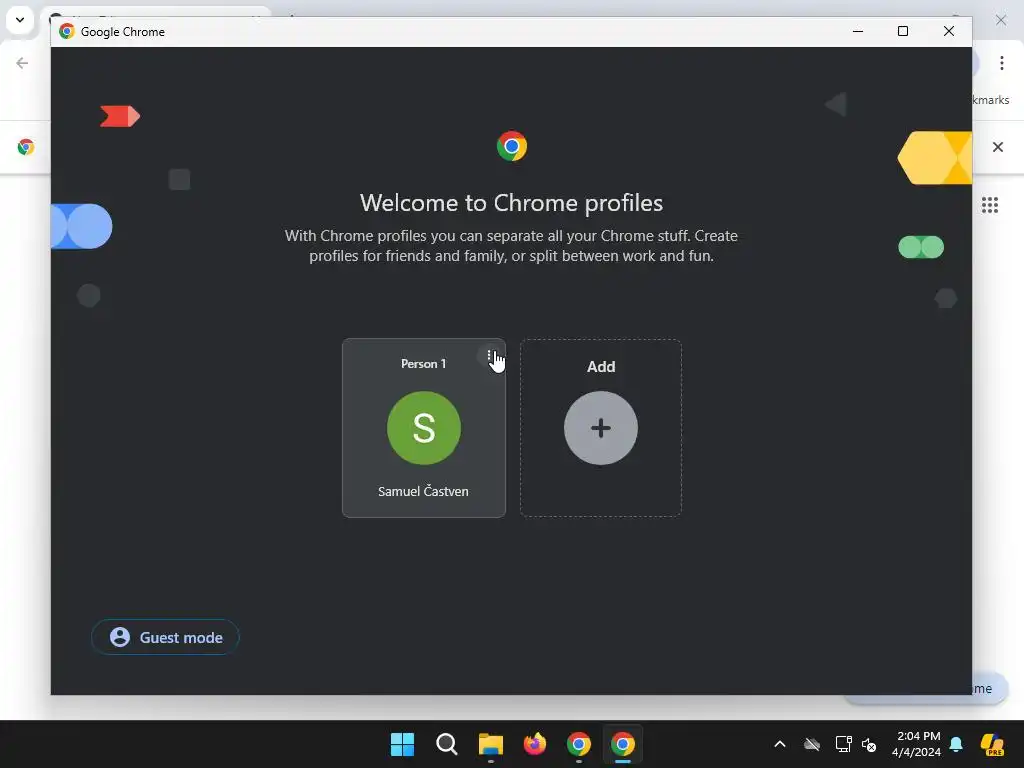Click the Chrome icon in the profile window title bar
This screenshot has width=1024, height=768.
tap(67, 31)
